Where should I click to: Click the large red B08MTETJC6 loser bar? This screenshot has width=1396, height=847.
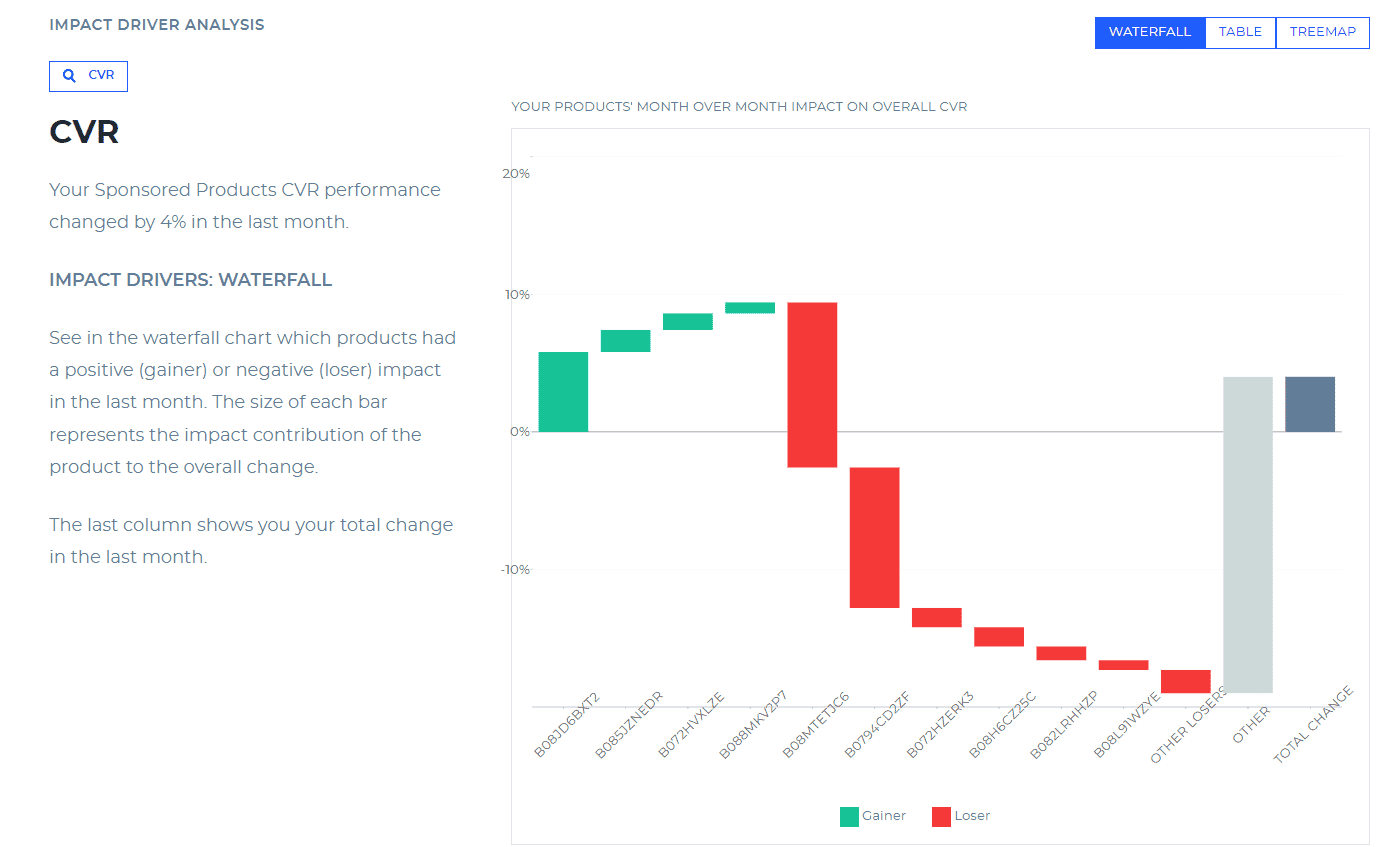(x=812, y=385)
